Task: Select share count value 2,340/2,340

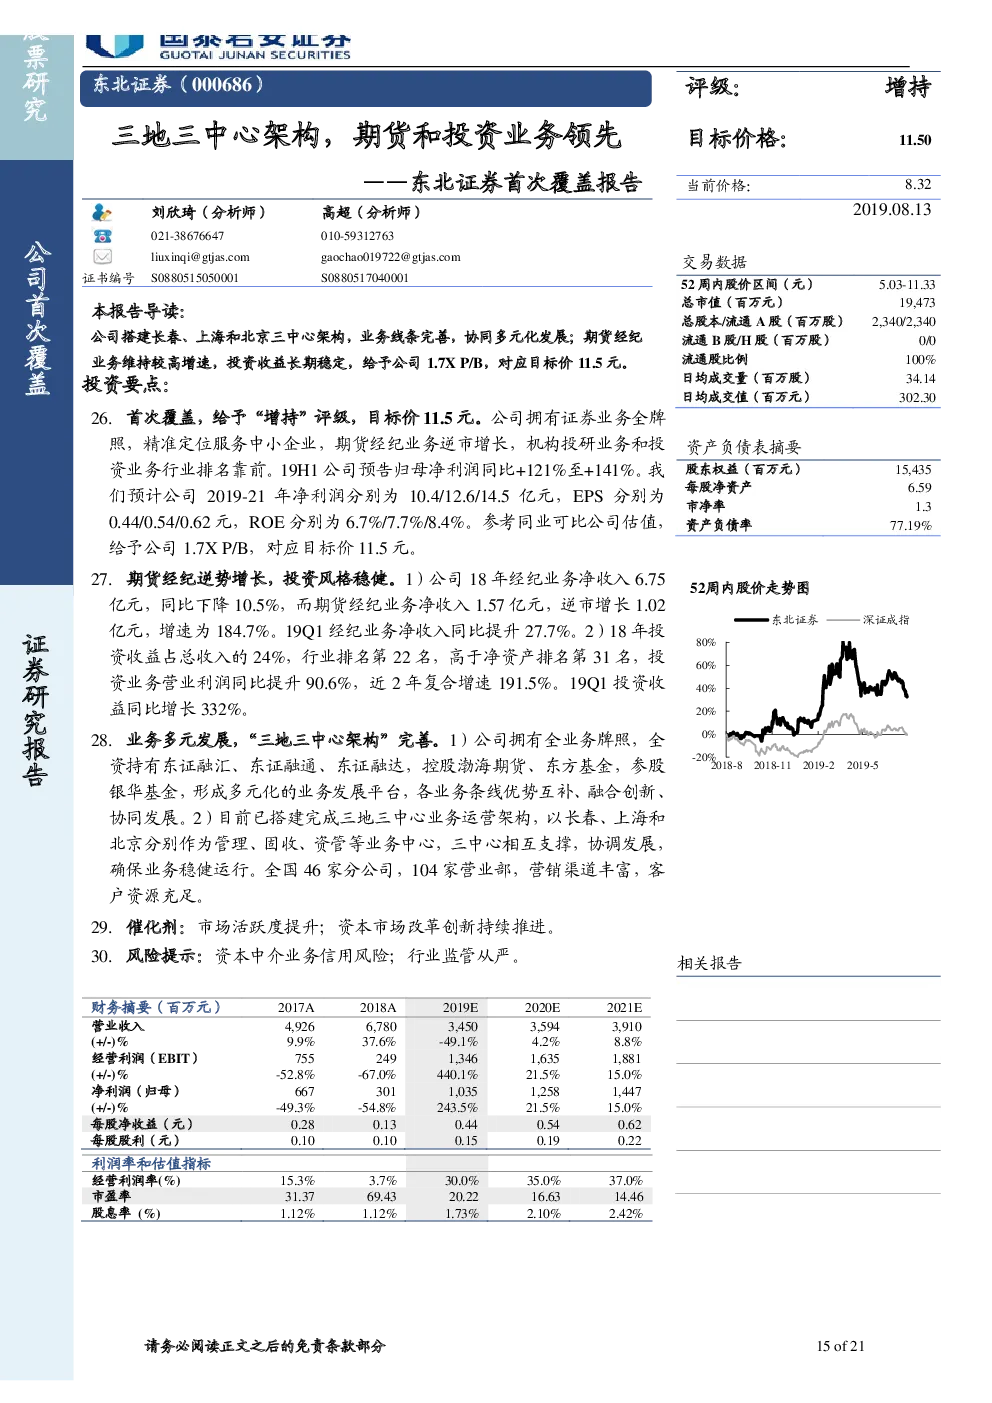Action: coord(904,322)
